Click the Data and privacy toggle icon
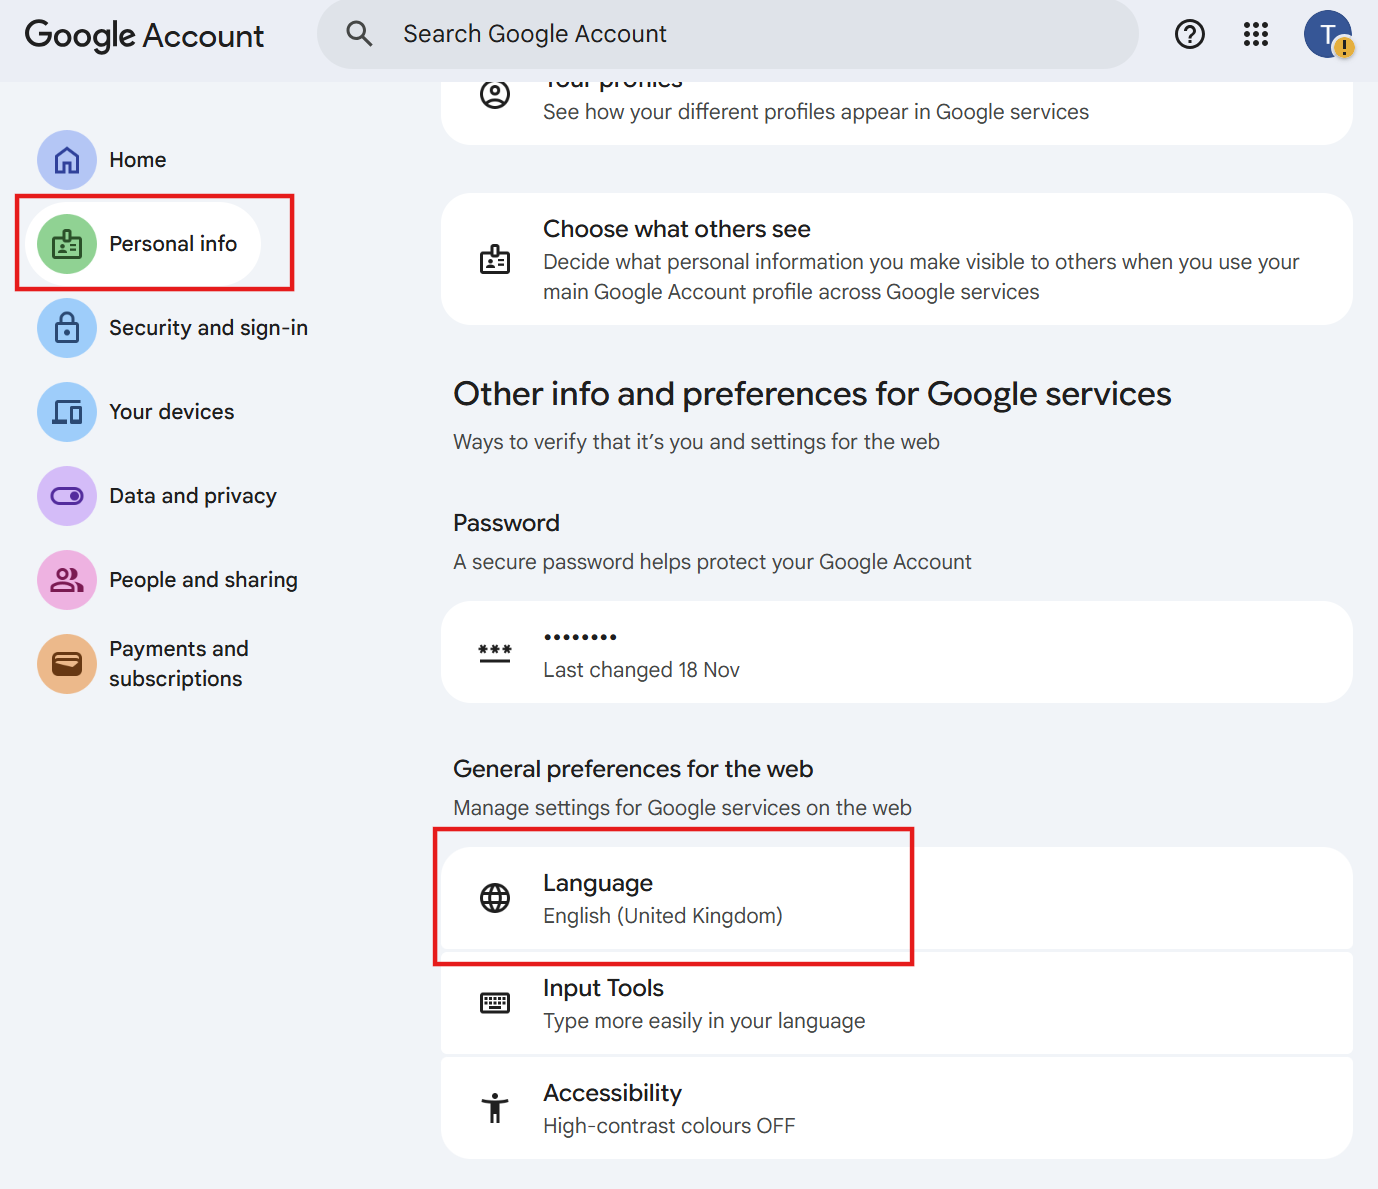The height and width of the screenshot is (1189, 1378). [x=67, y=496]
